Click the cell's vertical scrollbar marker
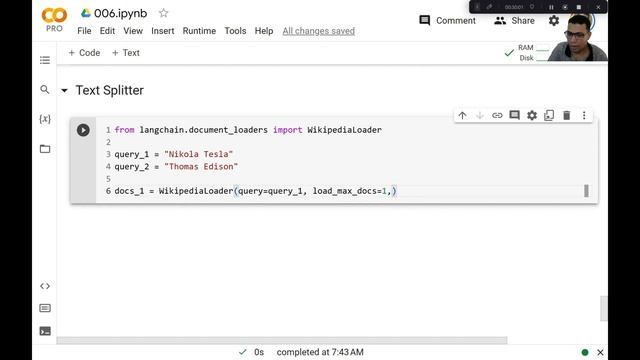640x360 pixels. click(x=586, y=191)
